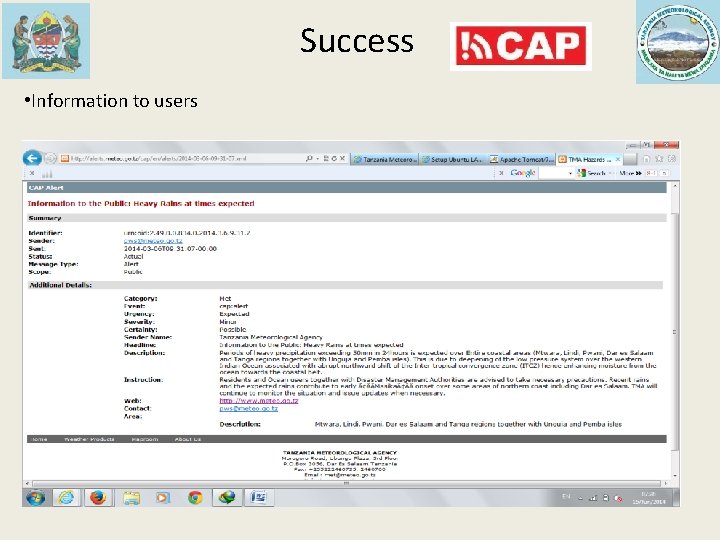
Task: Open the cws@meteo.go.tz sender email link
Action: click(153, 241)
